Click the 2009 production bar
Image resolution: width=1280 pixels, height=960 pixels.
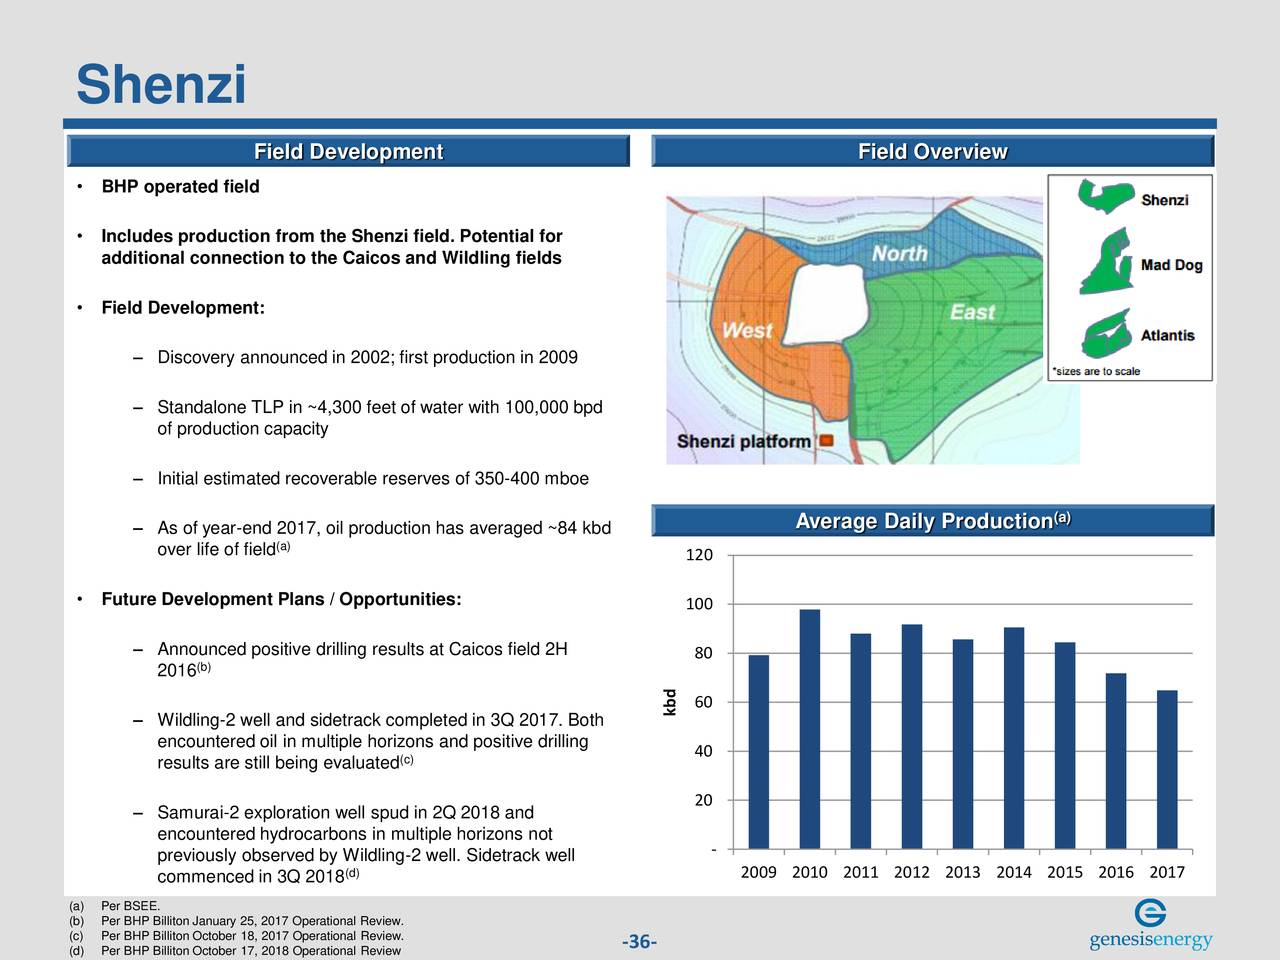(759, 752)
